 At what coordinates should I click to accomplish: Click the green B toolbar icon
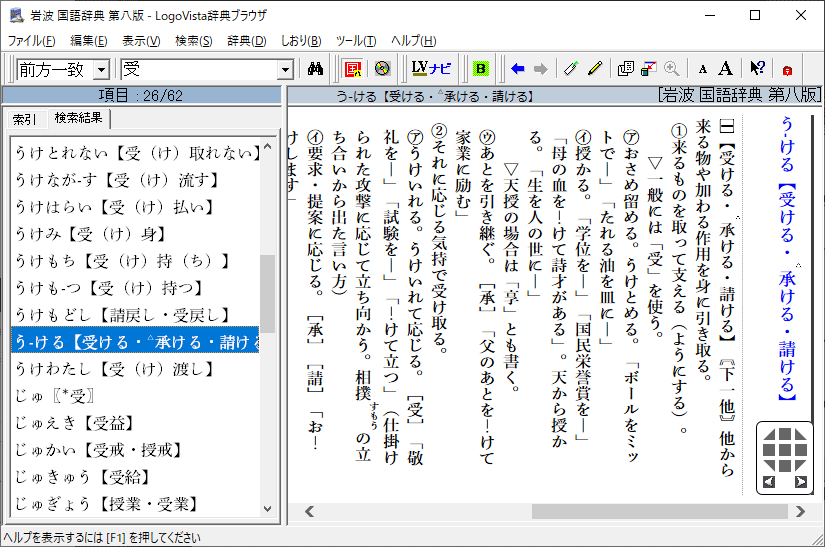pyautogui.click(x=480, y=68)
